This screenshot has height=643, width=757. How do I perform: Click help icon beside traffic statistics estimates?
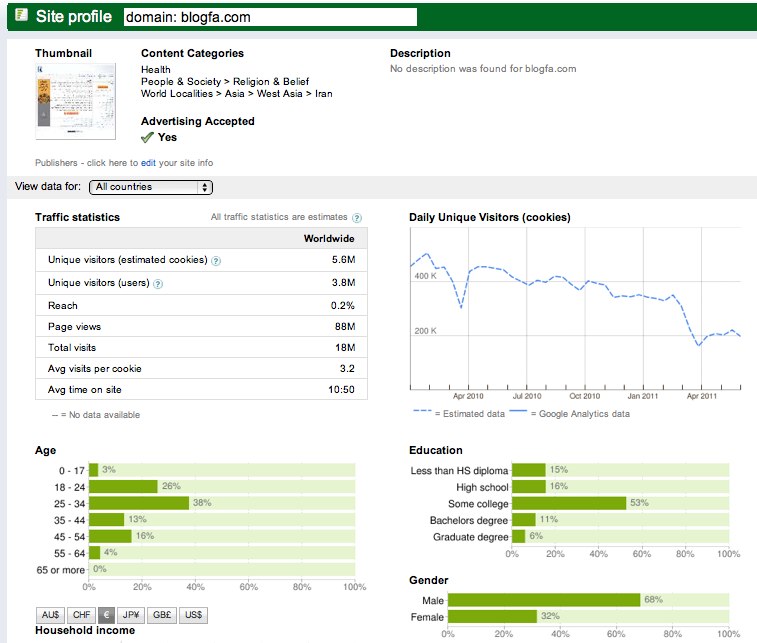coord(357,218)
